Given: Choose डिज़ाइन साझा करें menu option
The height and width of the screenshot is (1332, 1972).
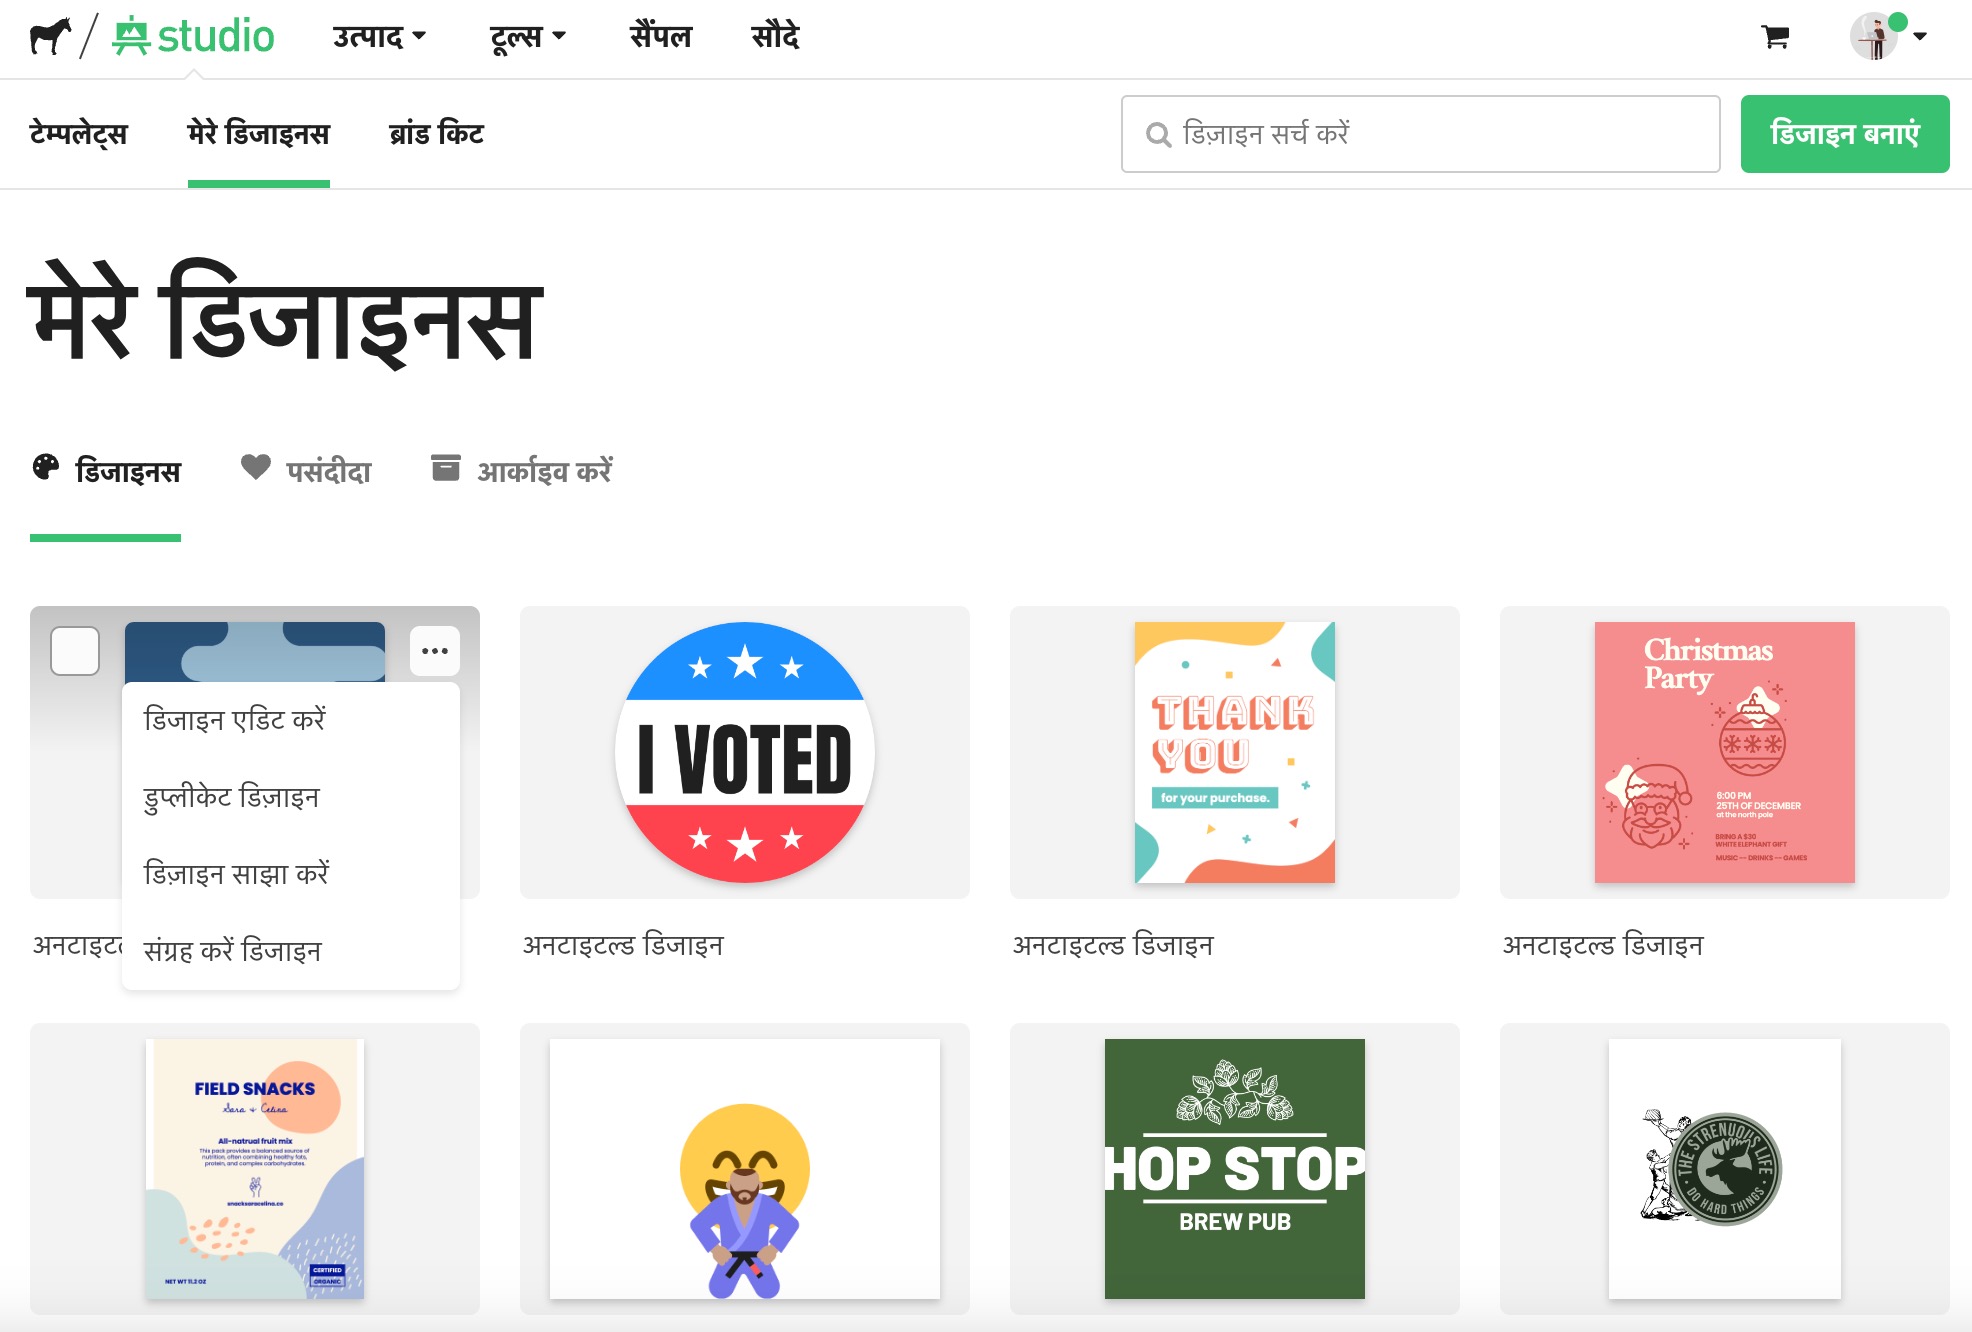Looking at the screenshot, I should [x=237, y=874].
